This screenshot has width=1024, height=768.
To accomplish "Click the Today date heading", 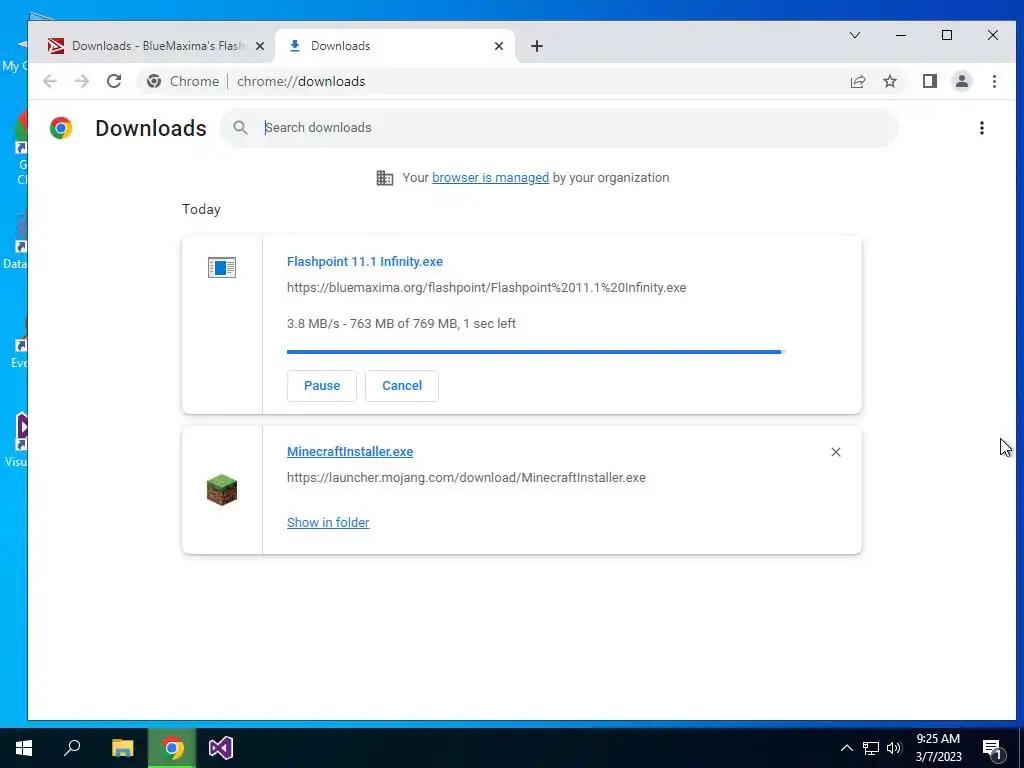I will pos(201,209).
